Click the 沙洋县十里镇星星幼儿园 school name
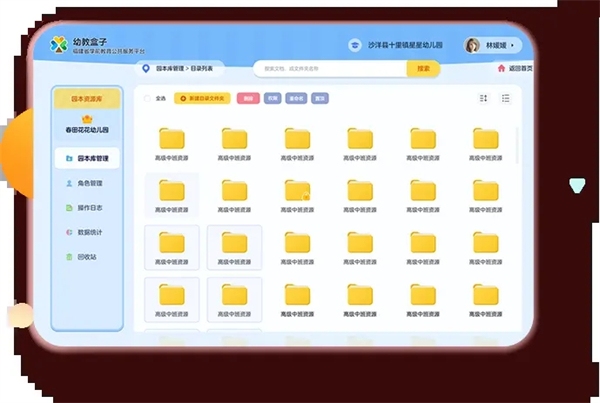Viewport: 600px width, 403px height. (x=405, y=45)
